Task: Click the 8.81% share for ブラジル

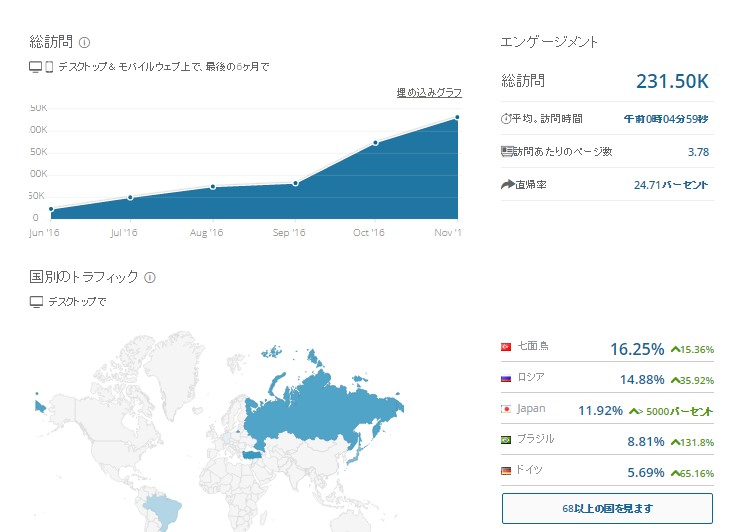Action: pyautogui.click(x=646, y=442)
